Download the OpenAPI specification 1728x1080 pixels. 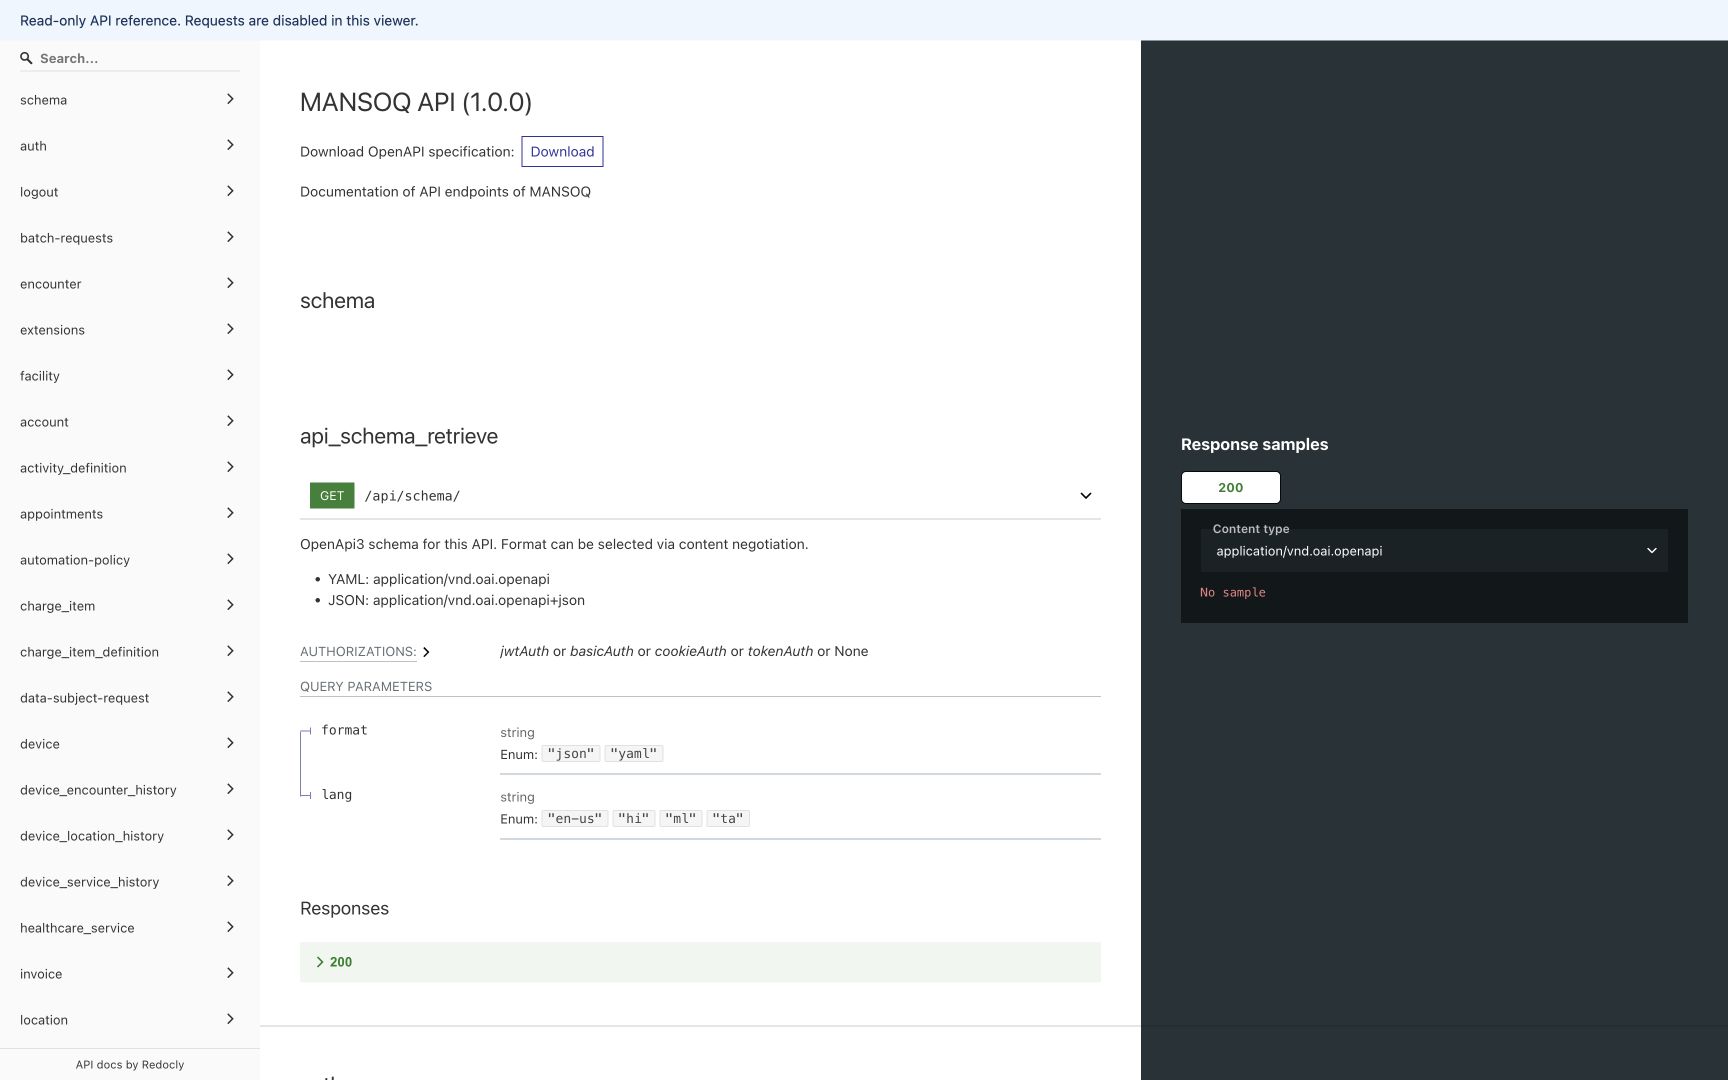click(562, 151)
